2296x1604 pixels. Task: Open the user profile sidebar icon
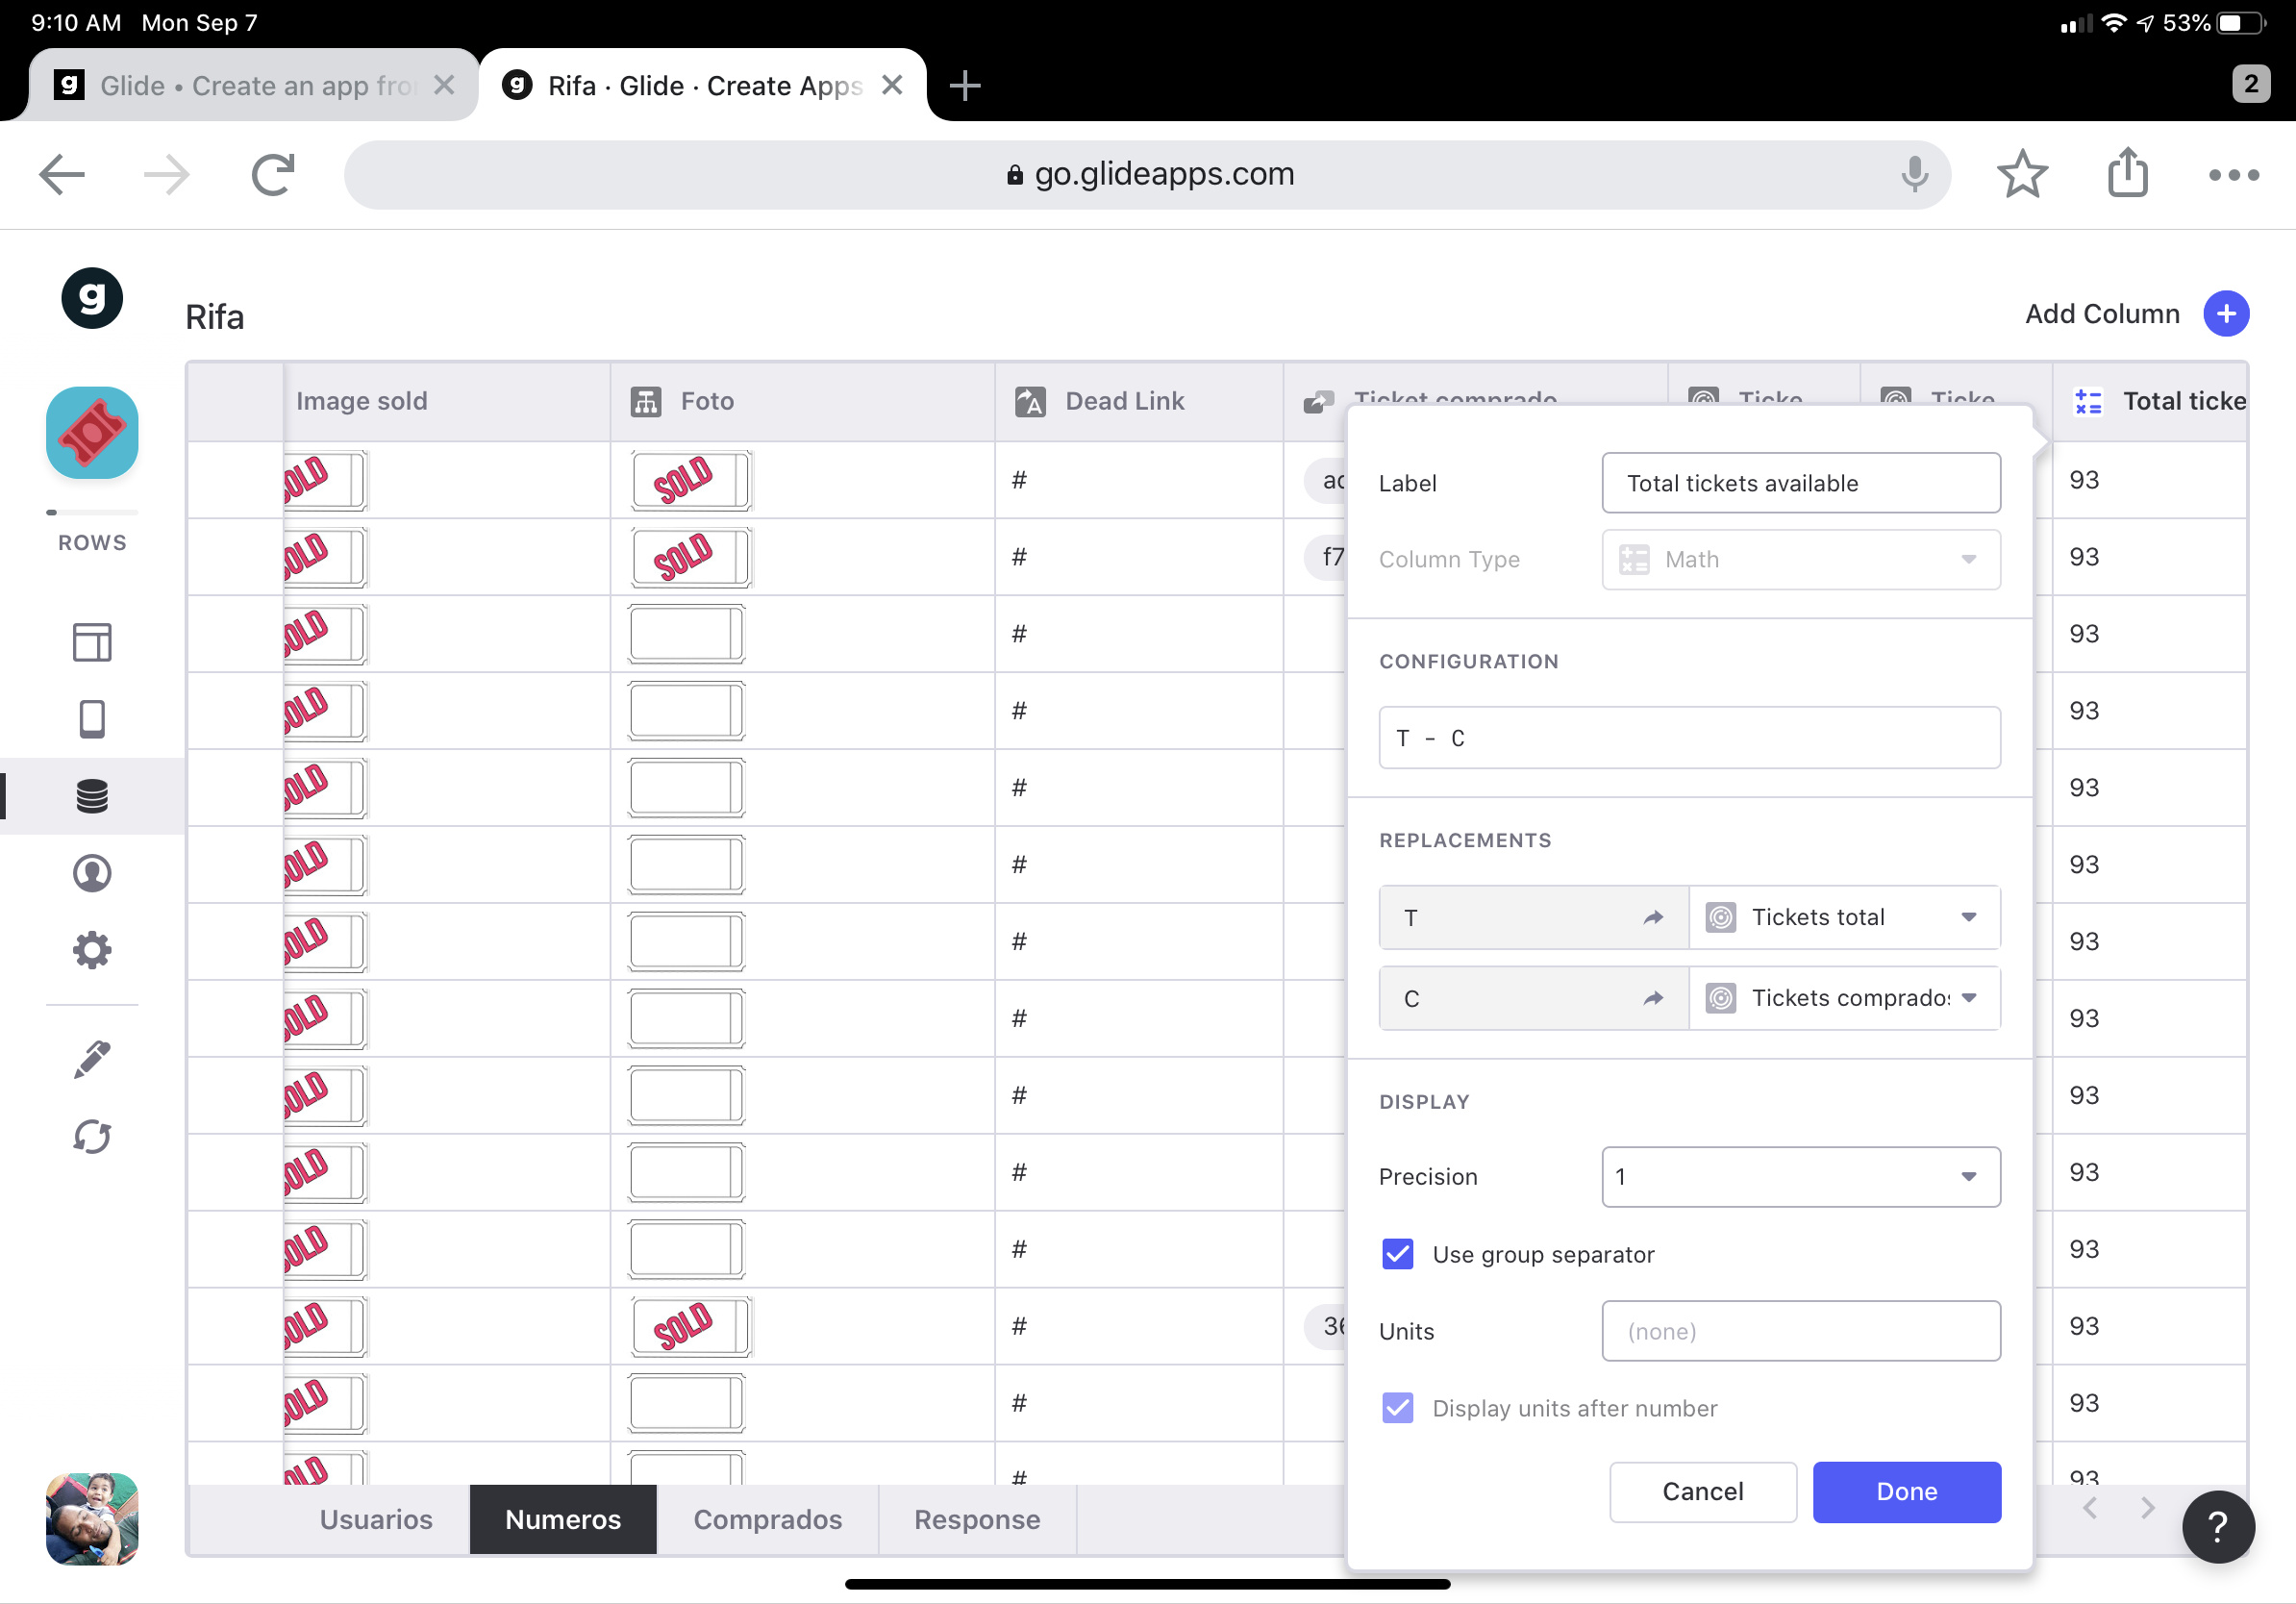(x=92, y=873)
